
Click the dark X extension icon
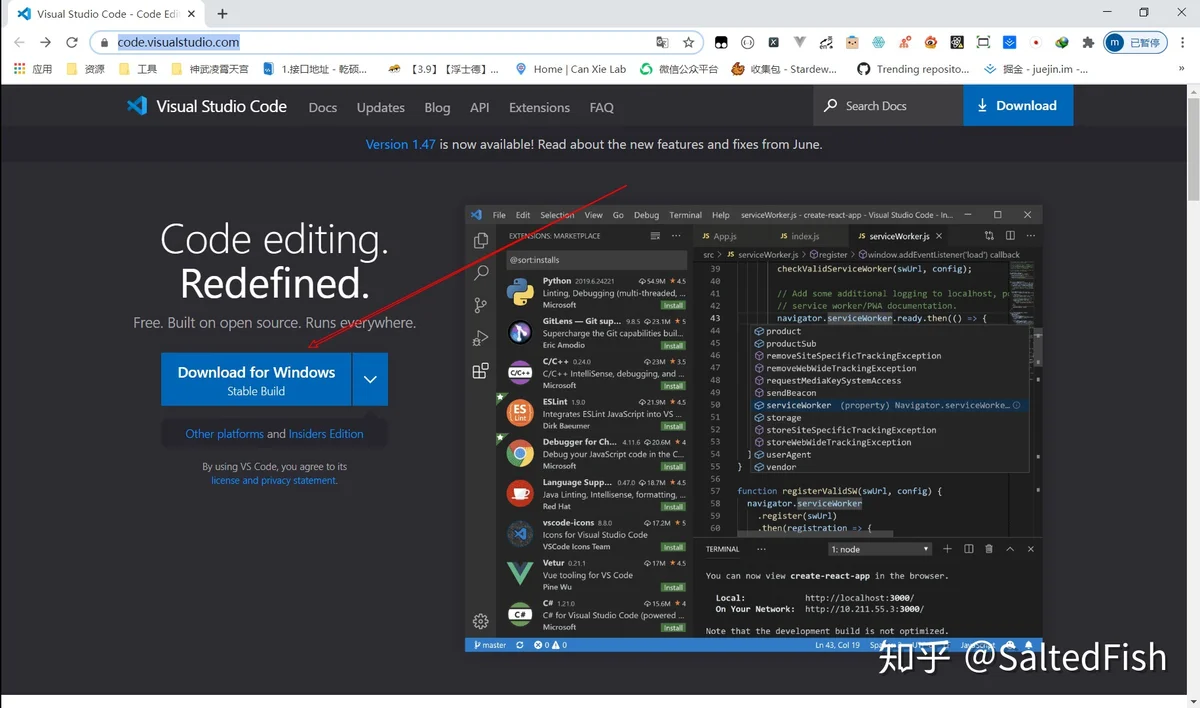click(773, 43)
